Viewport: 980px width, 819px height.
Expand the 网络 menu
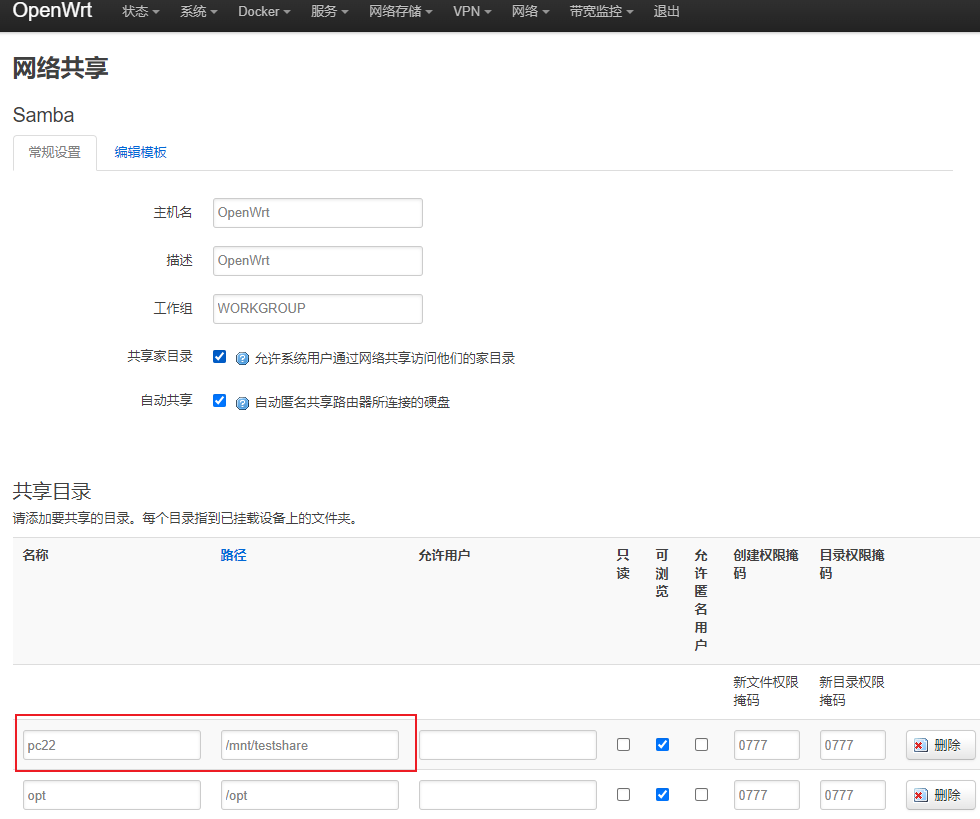click(530, 12)
